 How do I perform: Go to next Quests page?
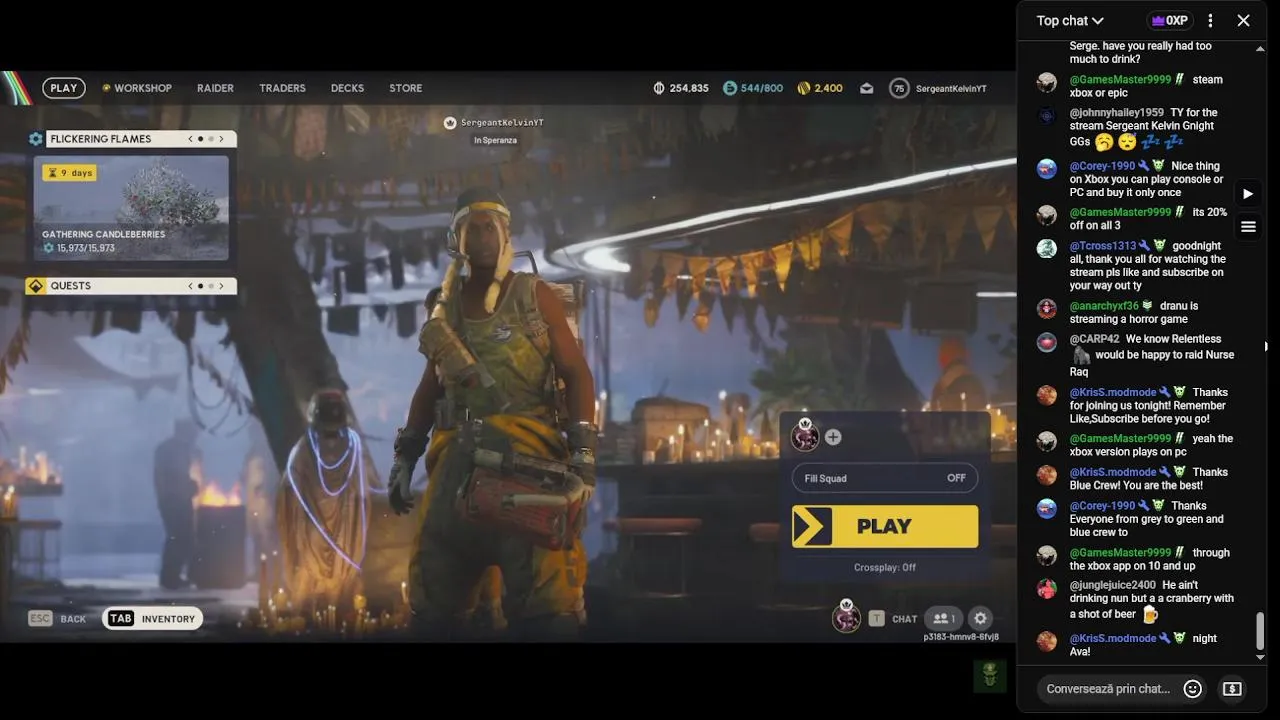[x=222, y=286]
